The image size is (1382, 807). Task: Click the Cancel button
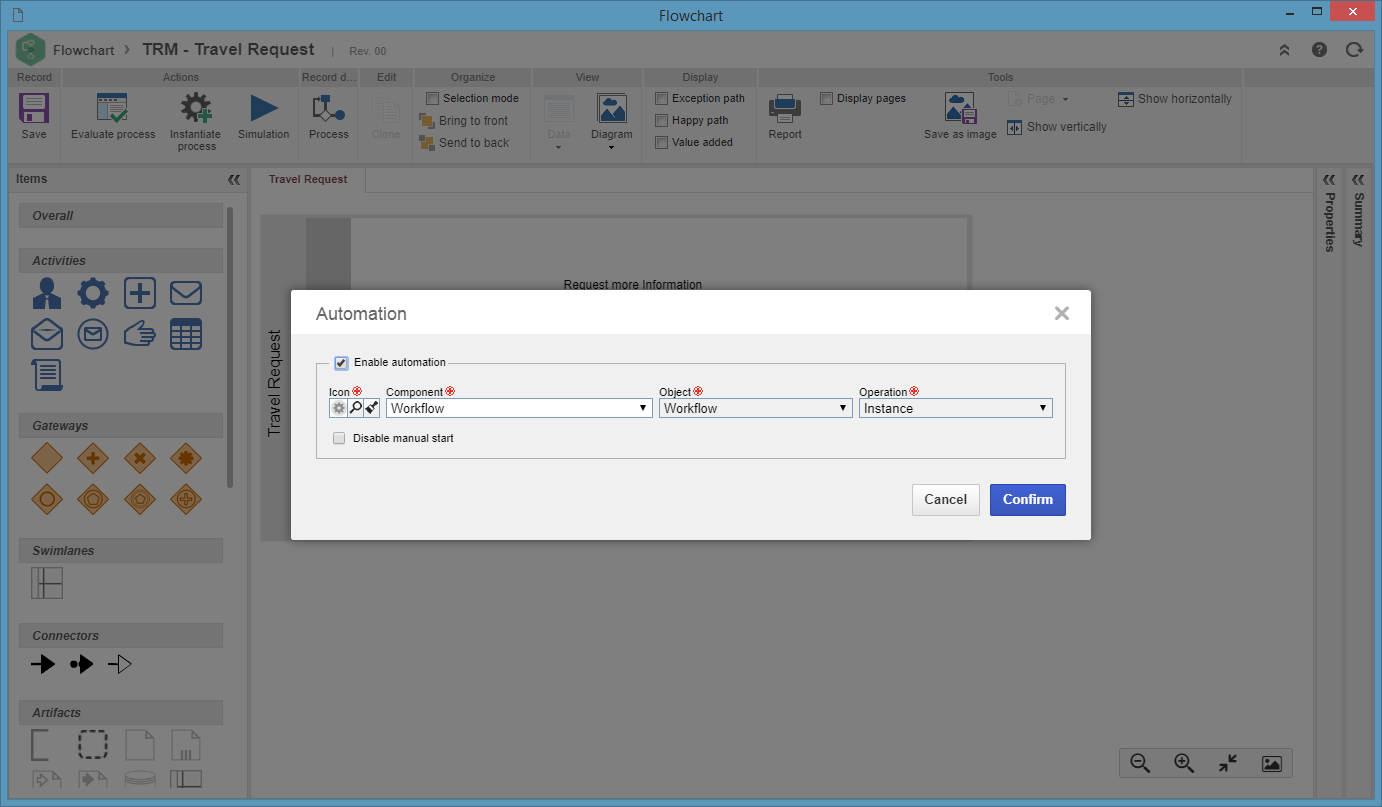tap(945, 500)
